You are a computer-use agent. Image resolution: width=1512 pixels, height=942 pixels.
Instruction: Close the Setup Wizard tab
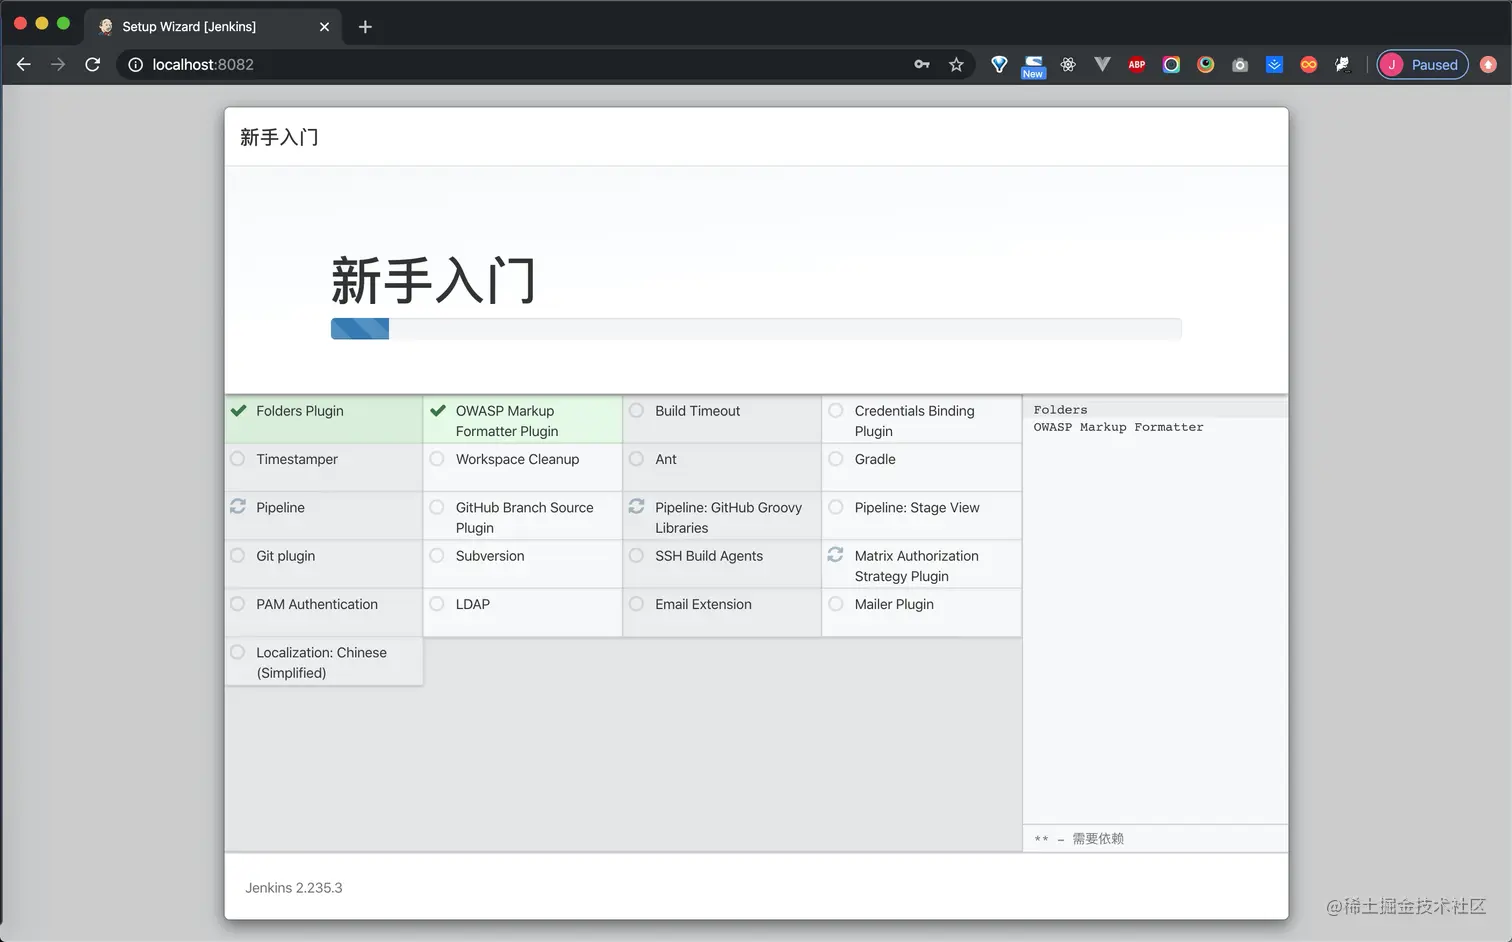[x=324, y=27]
